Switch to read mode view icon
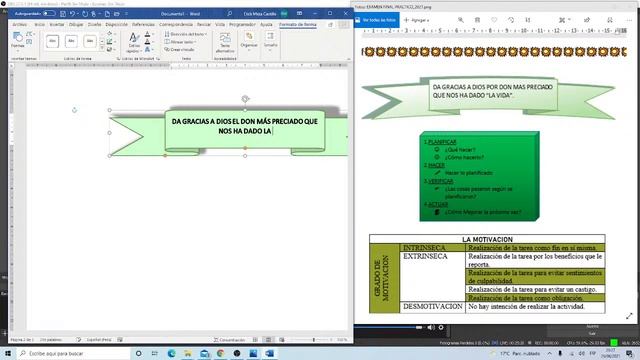 255,340
